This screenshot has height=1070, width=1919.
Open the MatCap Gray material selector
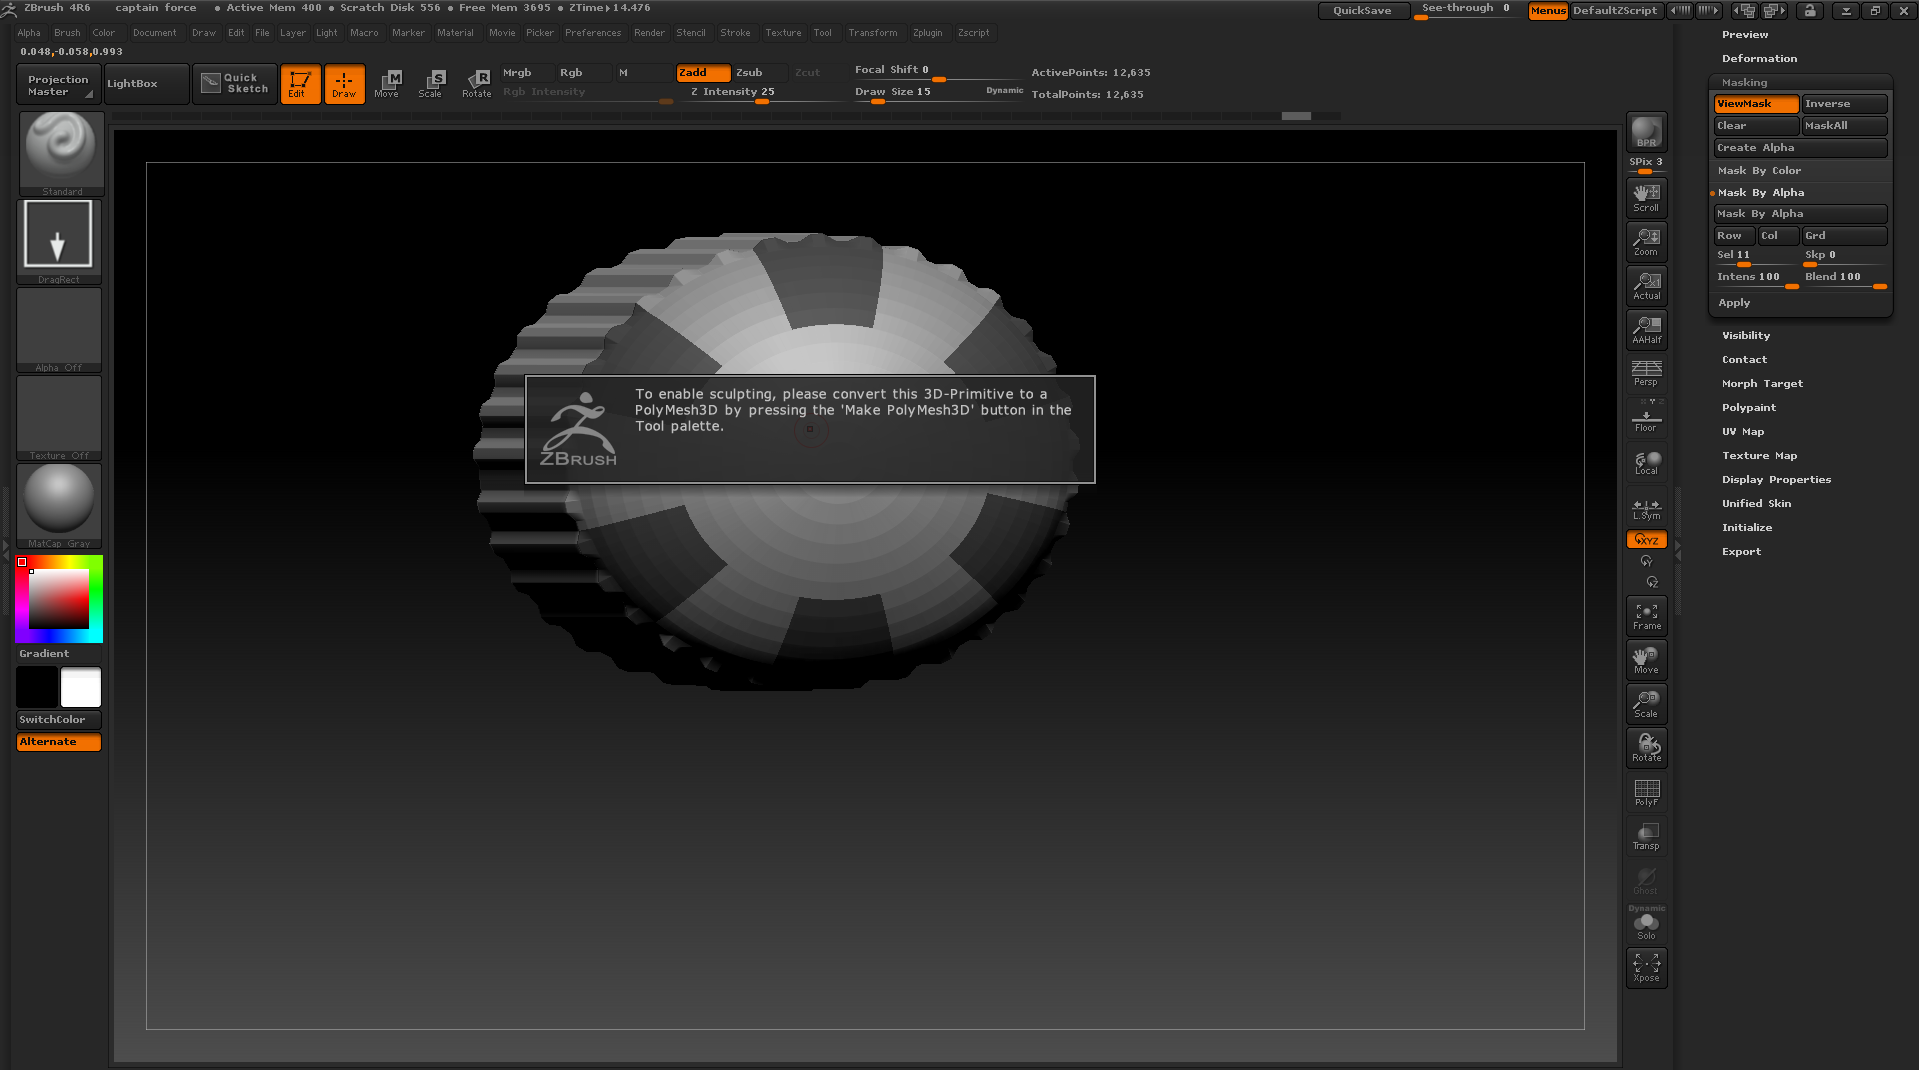tap(59, 506)
